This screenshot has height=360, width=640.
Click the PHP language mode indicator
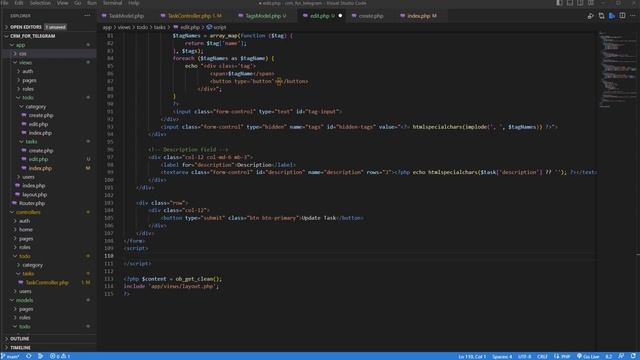coord(565,356)
